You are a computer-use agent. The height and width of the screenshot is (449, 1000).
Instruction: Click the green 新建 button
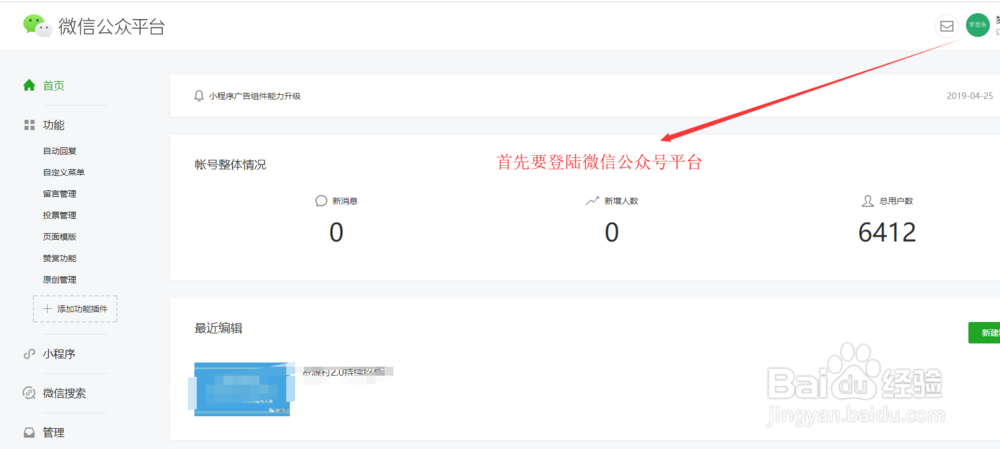pos(984,333)
